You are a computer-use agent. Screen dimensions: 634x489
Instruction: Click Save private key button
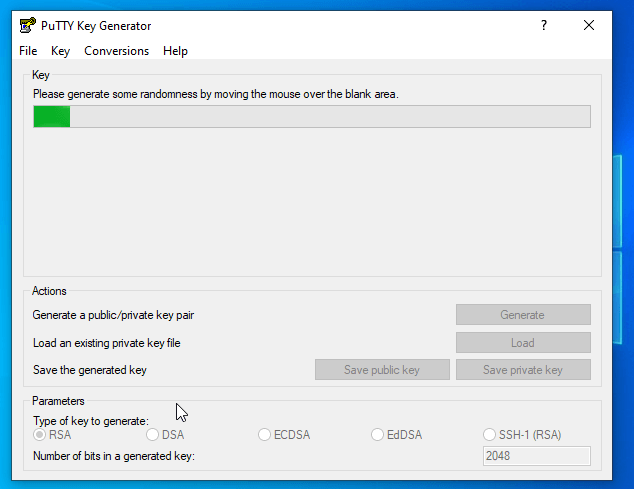point(523,370)
